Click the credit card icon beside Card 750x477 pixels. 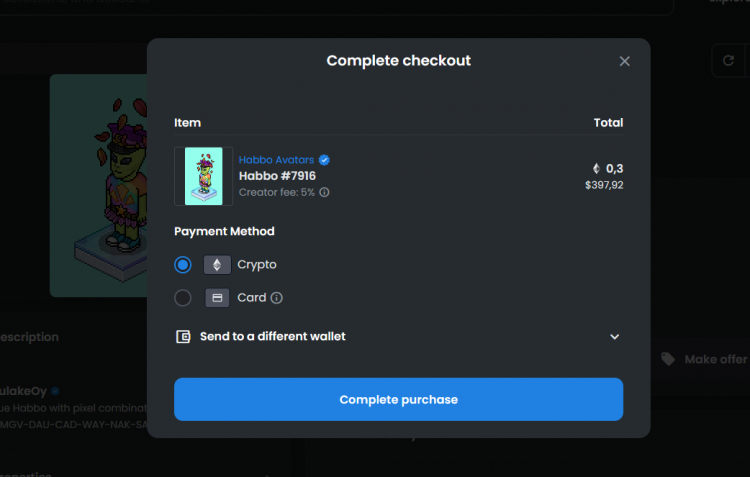click(x=217, y=298)
